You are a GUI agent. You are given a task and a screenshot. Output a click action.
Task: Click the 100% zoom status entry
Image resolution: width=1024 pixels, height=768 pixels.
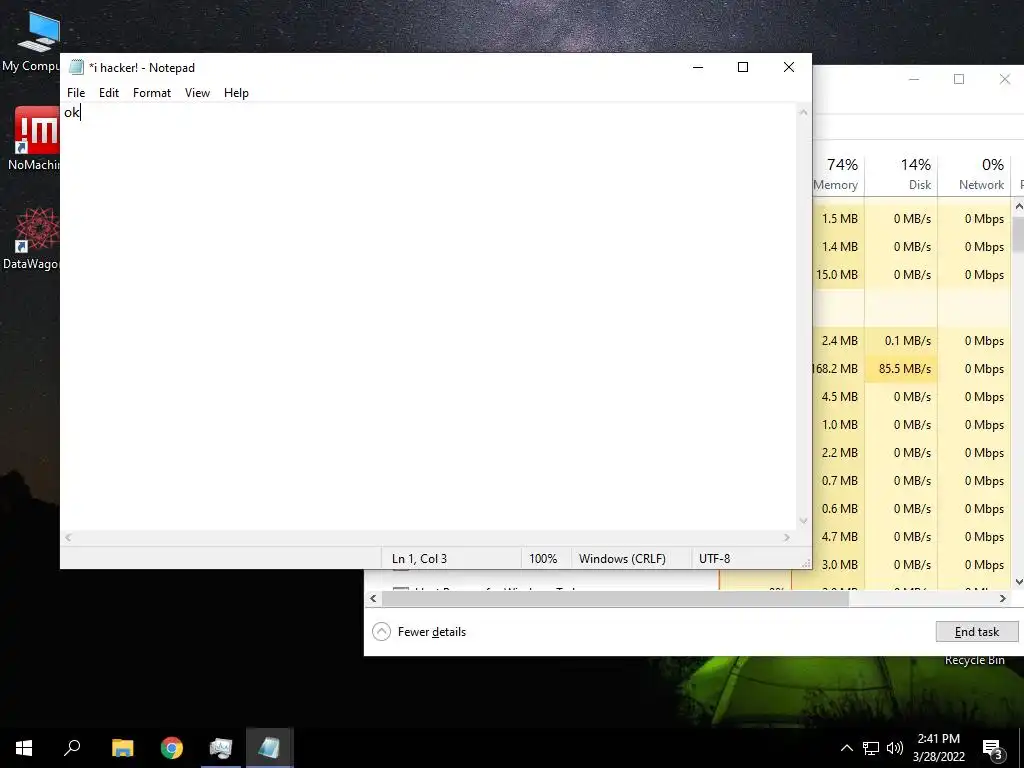[543, 558]
